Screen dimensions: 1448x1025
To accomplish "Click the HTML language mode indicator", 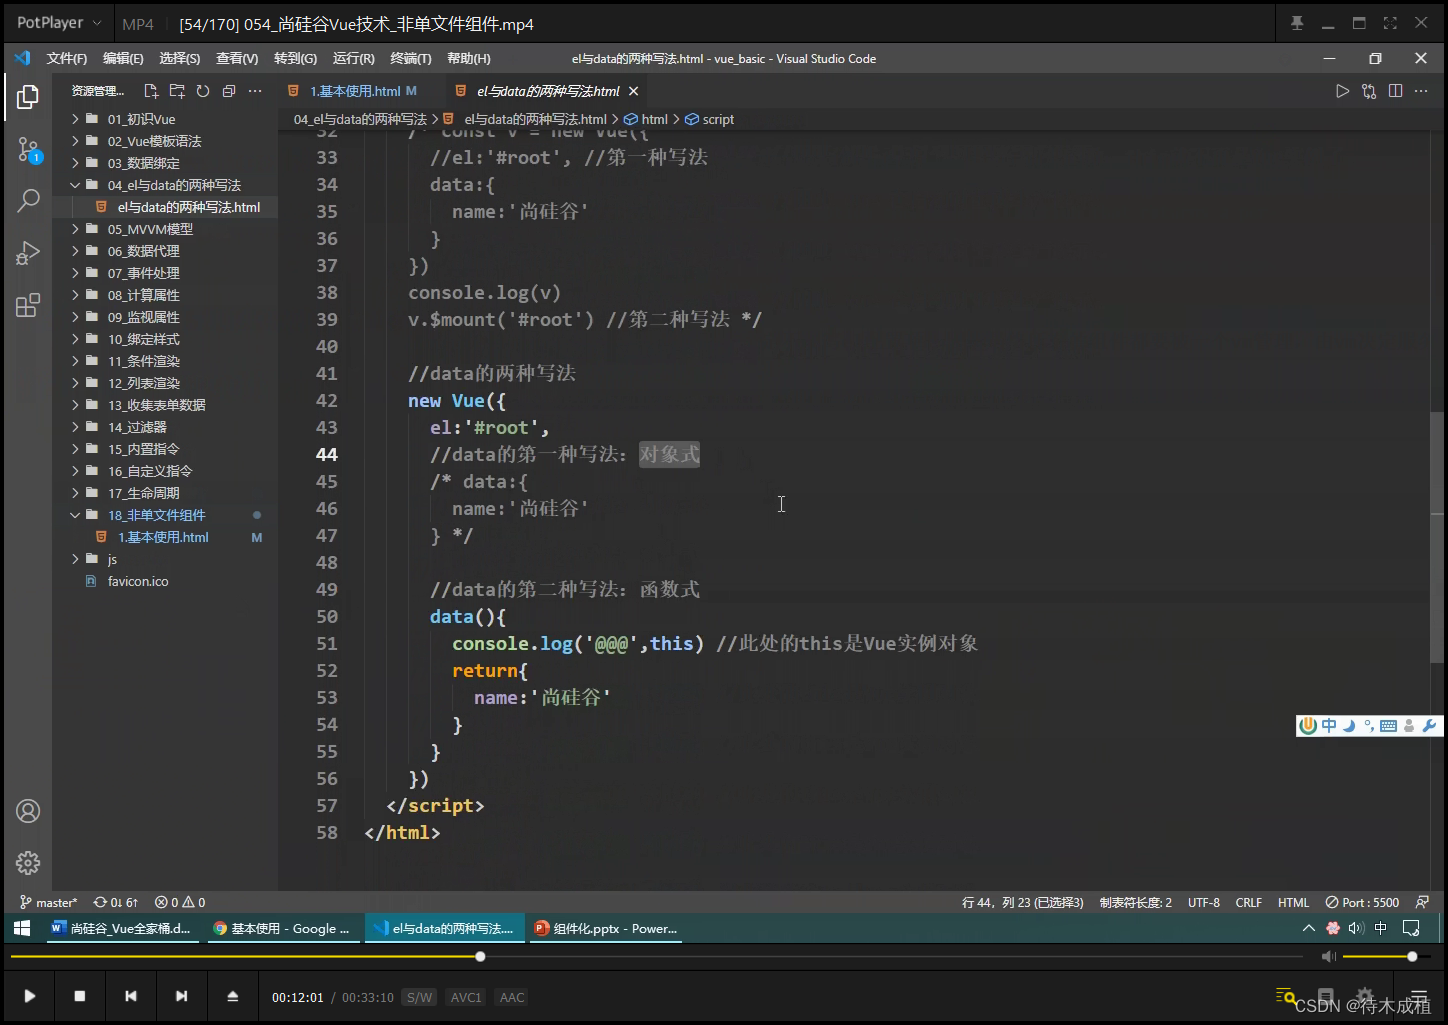I will [1293, 902].
